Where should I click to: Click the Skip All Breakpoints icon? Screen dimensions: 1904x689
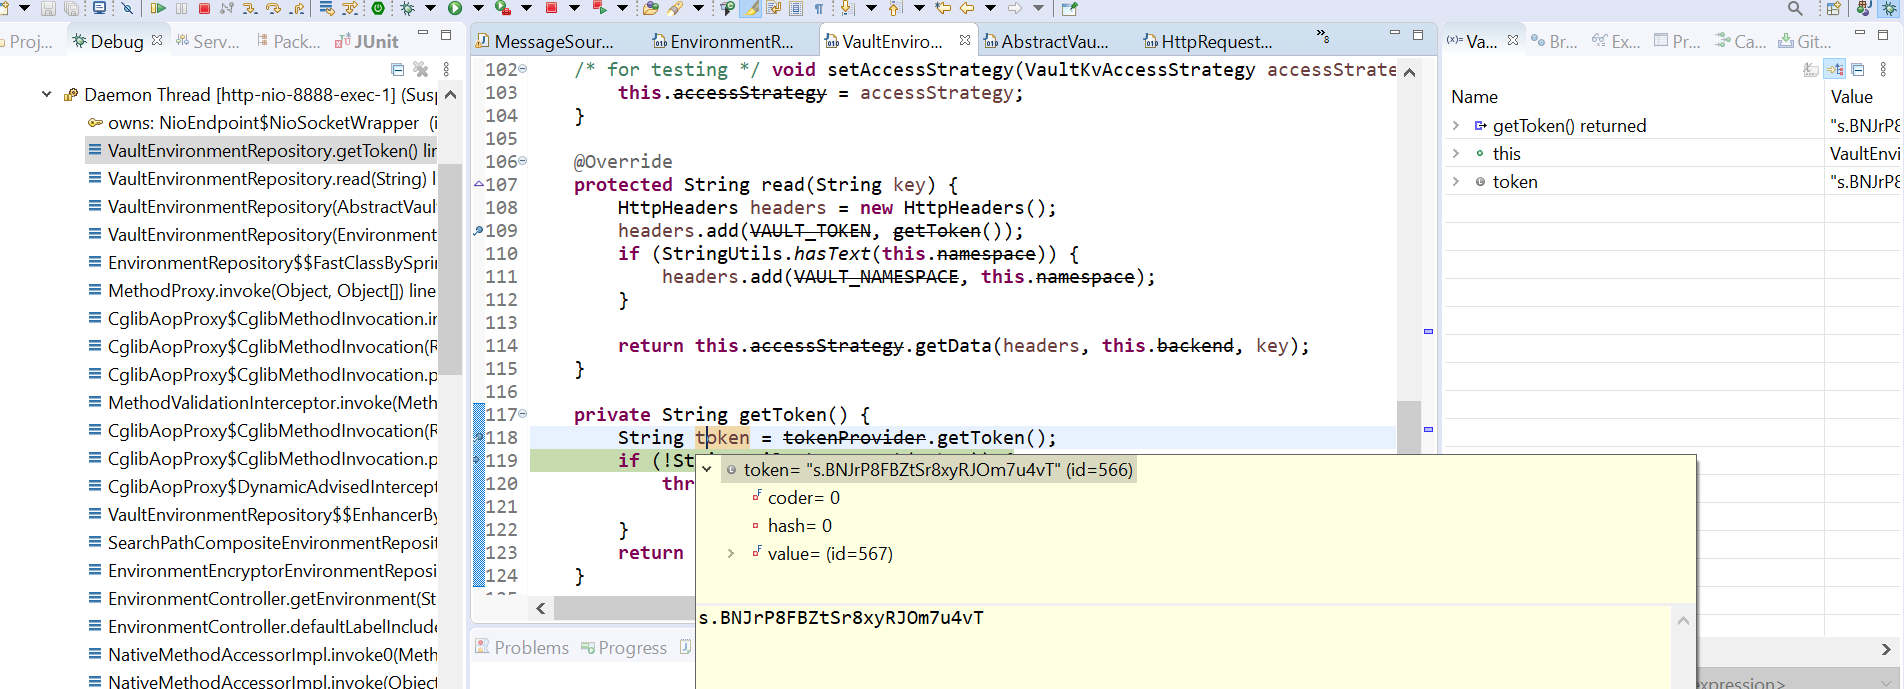click(127, 8)
